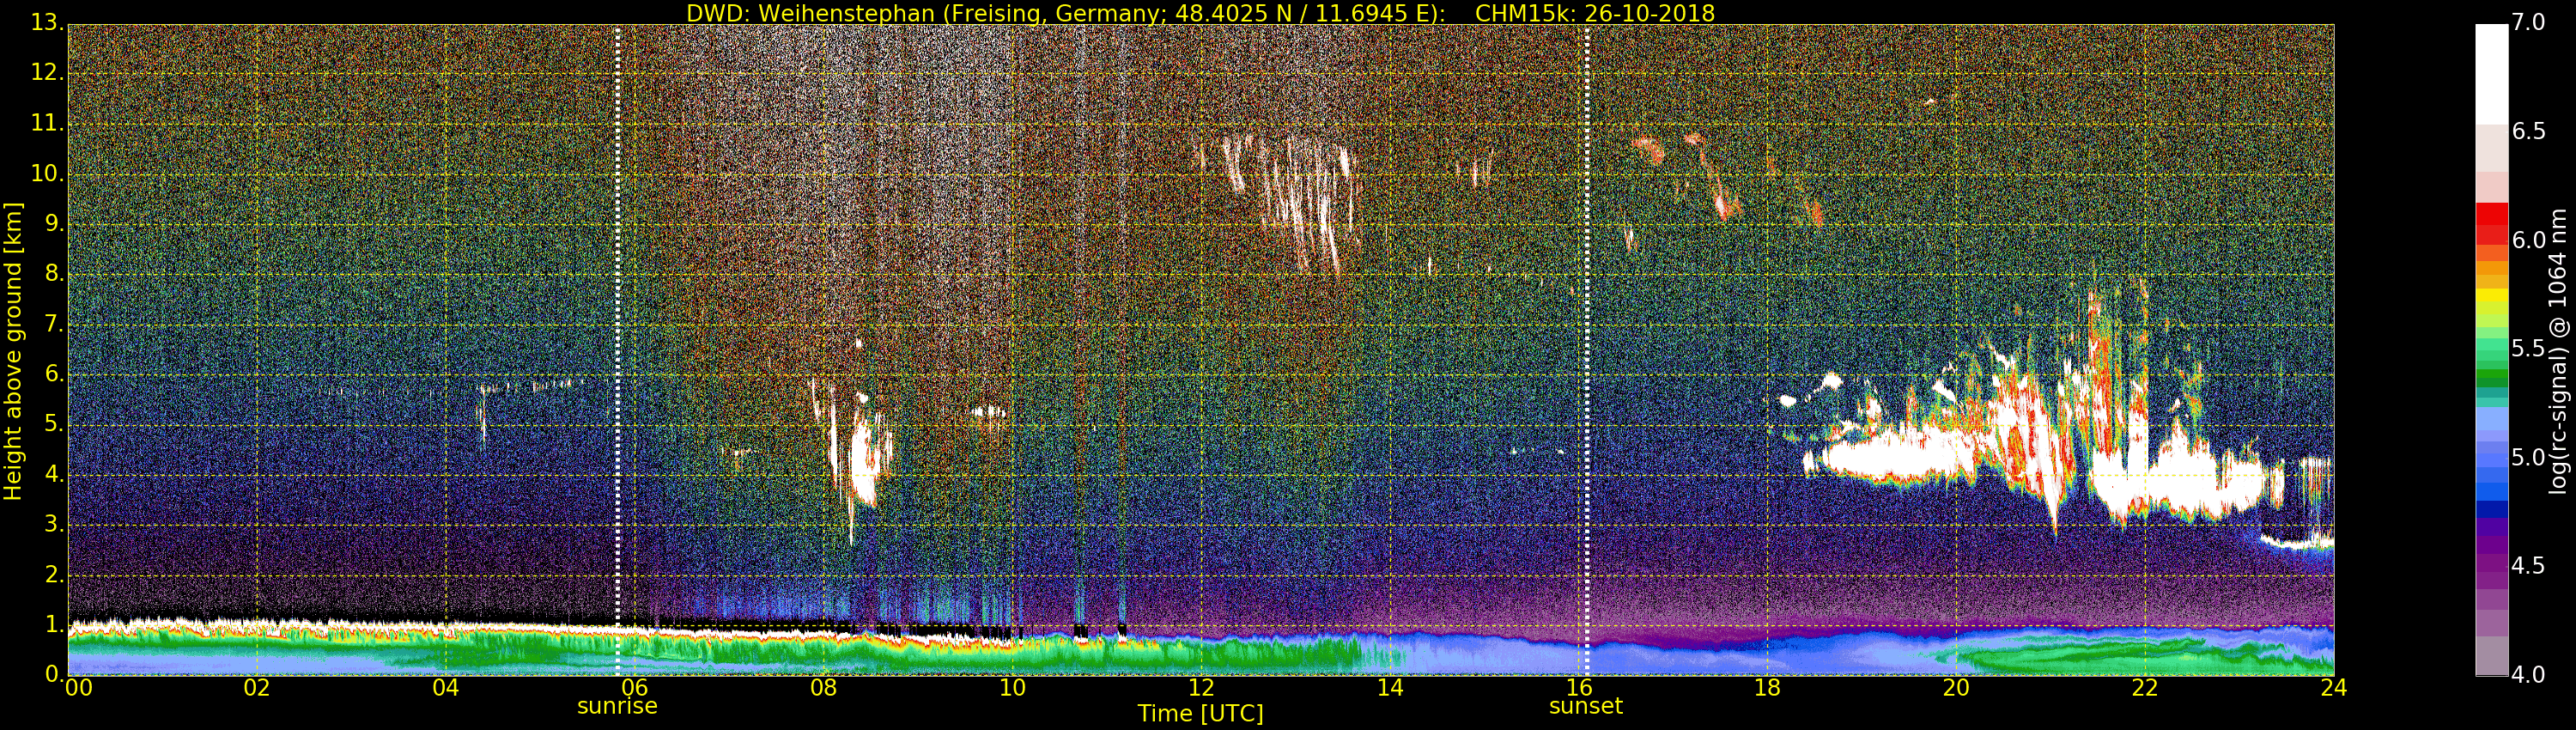Select the '5.5' colorbar tick label

pyautogui.click(x=2529, y=348)
